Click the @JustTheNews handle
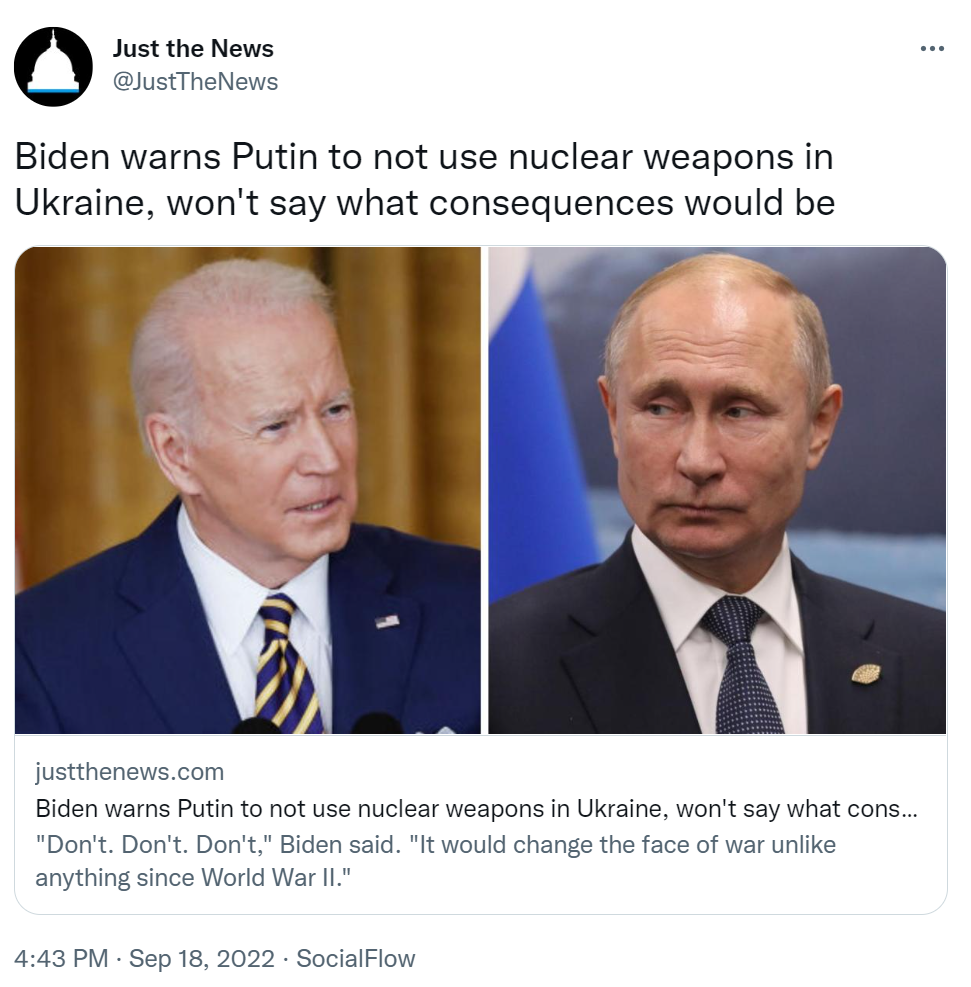 pos(195,82)
